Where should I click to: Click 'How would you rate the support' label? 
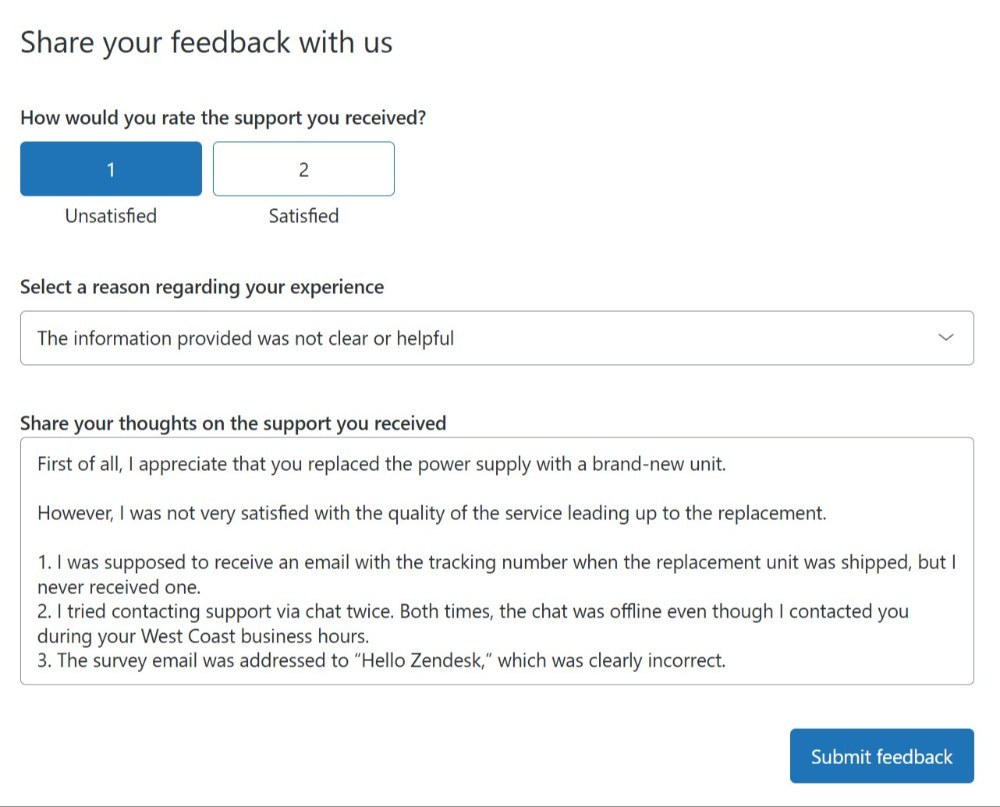(223, 118)
